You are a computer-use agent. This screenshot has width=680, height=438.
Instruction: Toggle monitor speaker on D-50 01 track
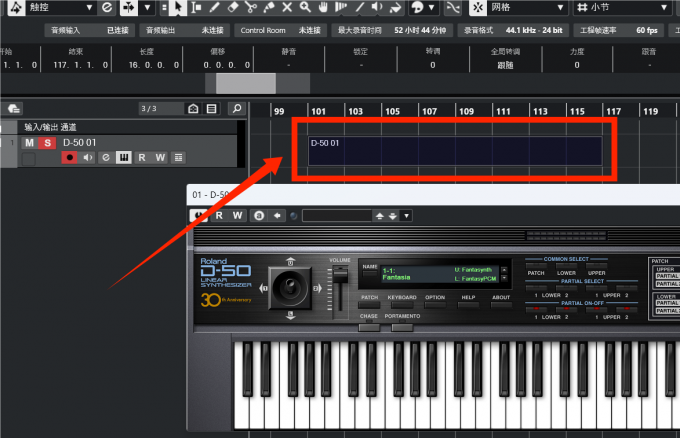(88, 157)
